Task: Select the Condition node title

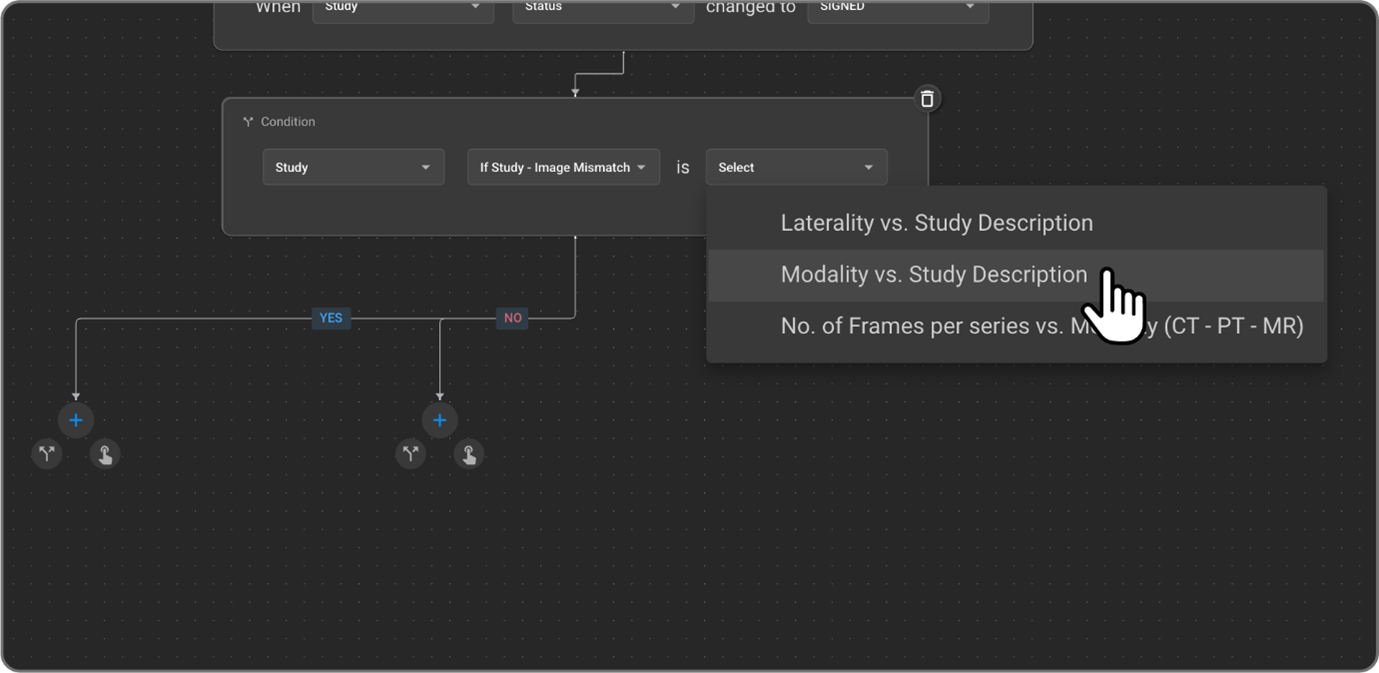Action: [x=288, y=122]
